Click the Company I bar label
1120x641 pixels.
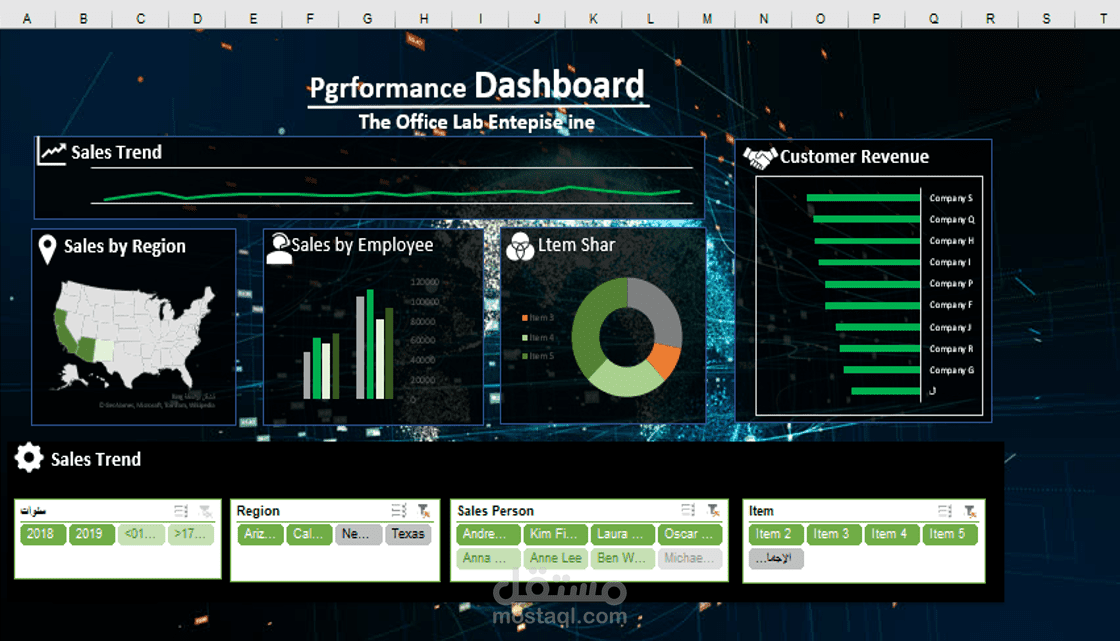click(950, 262)
